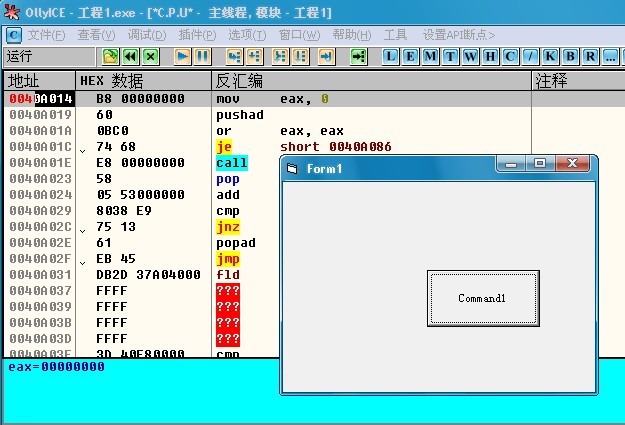Viewport: 625px width, 425px height.
Task: Open the 窗口(W) menu
Action: 299,35
